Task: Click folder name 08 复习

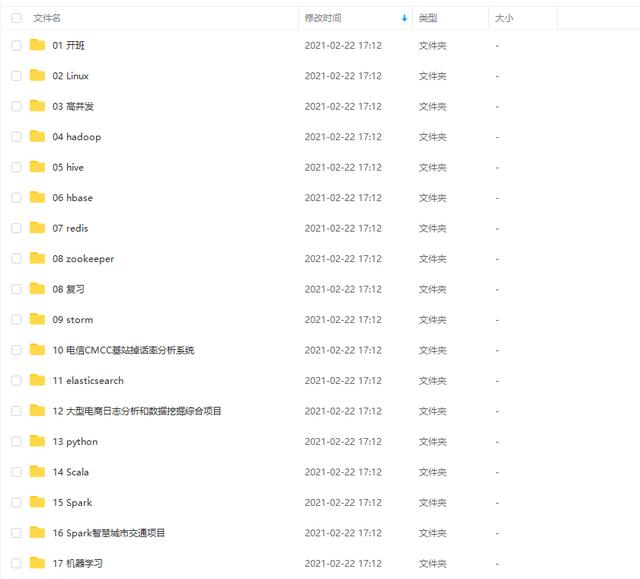Action: [69, 289]
